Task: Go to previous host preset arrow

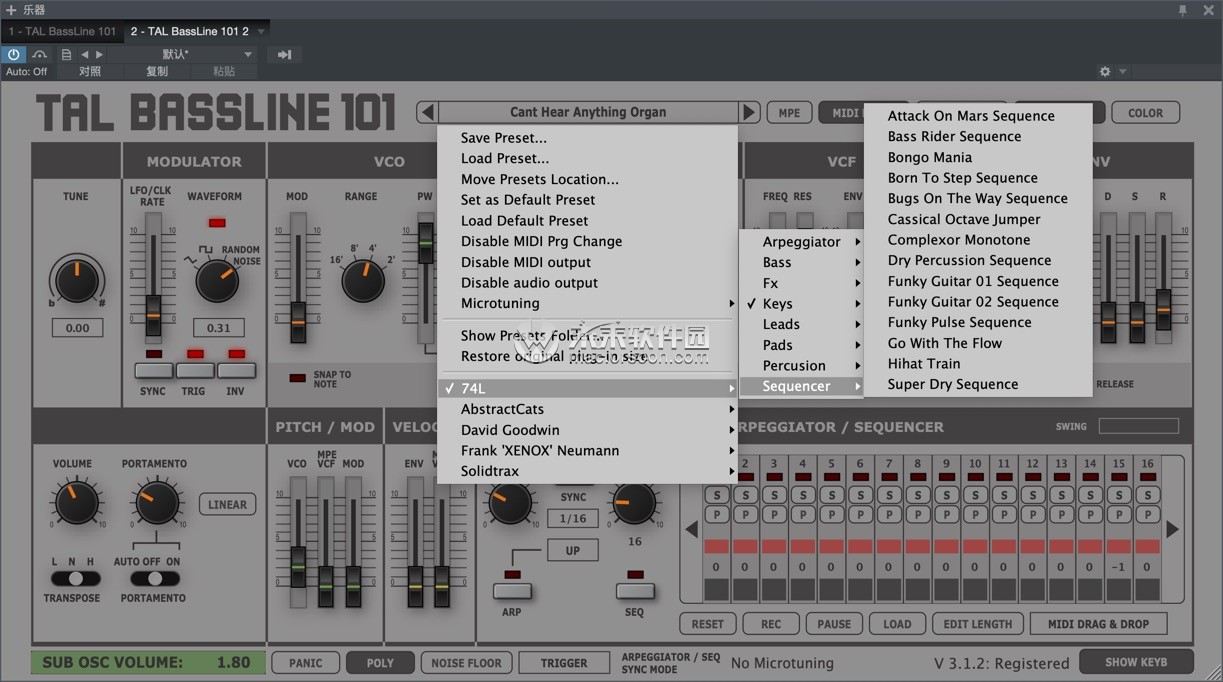Action: (84, 54)
